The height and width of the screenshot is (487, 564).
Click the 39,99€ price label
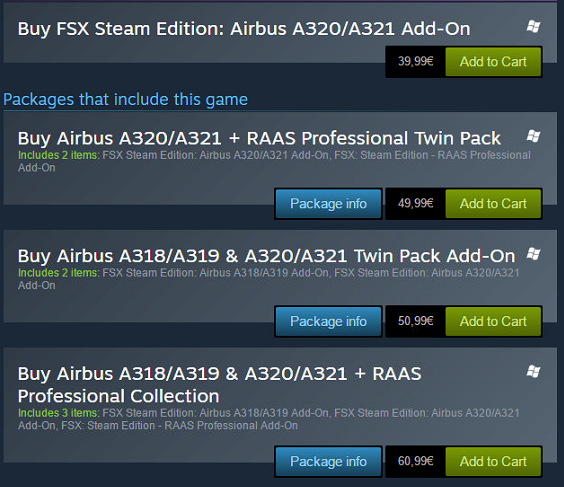click(x=415, y=62)
